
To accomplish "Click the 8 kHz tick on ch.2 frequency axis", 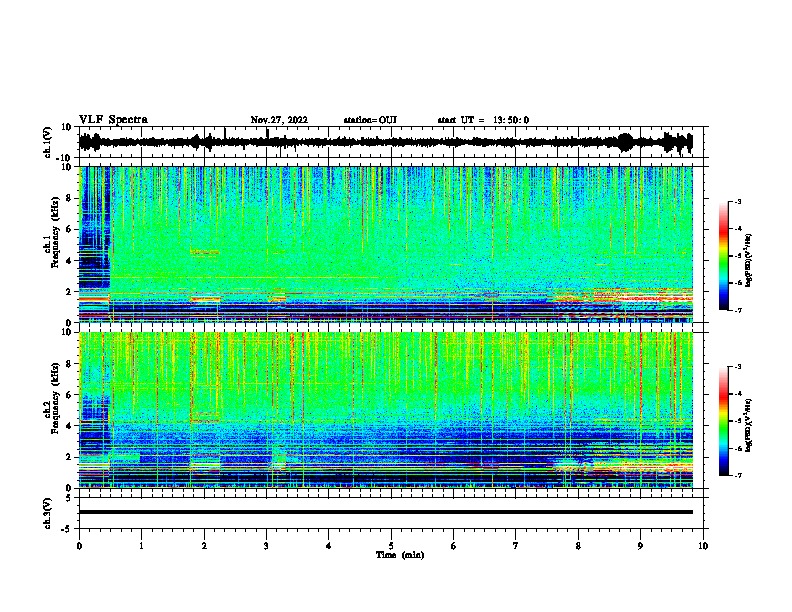I will [69, 364].
